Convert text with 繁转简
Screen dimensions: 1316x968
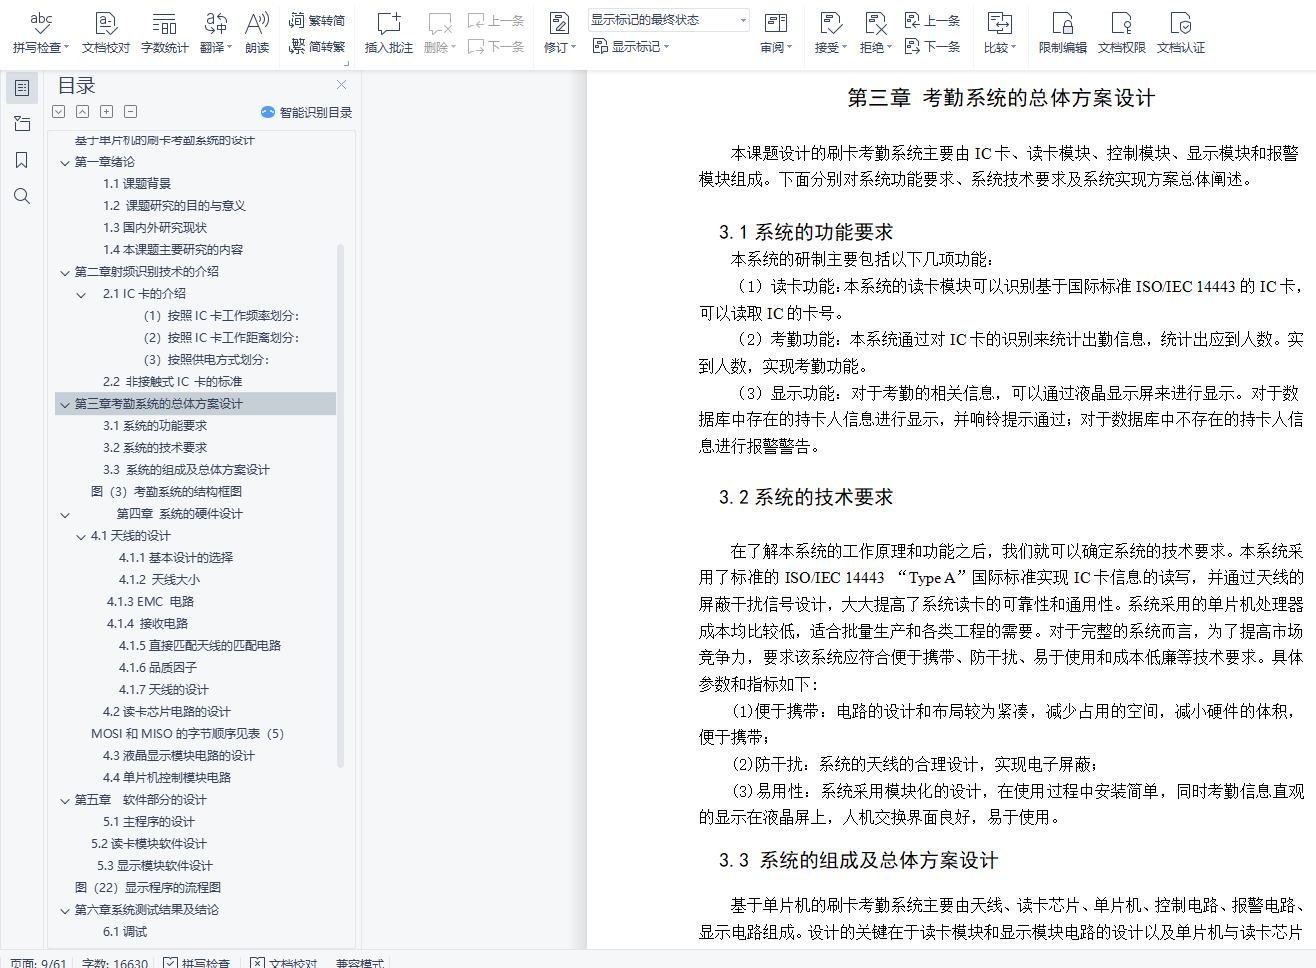317,20
